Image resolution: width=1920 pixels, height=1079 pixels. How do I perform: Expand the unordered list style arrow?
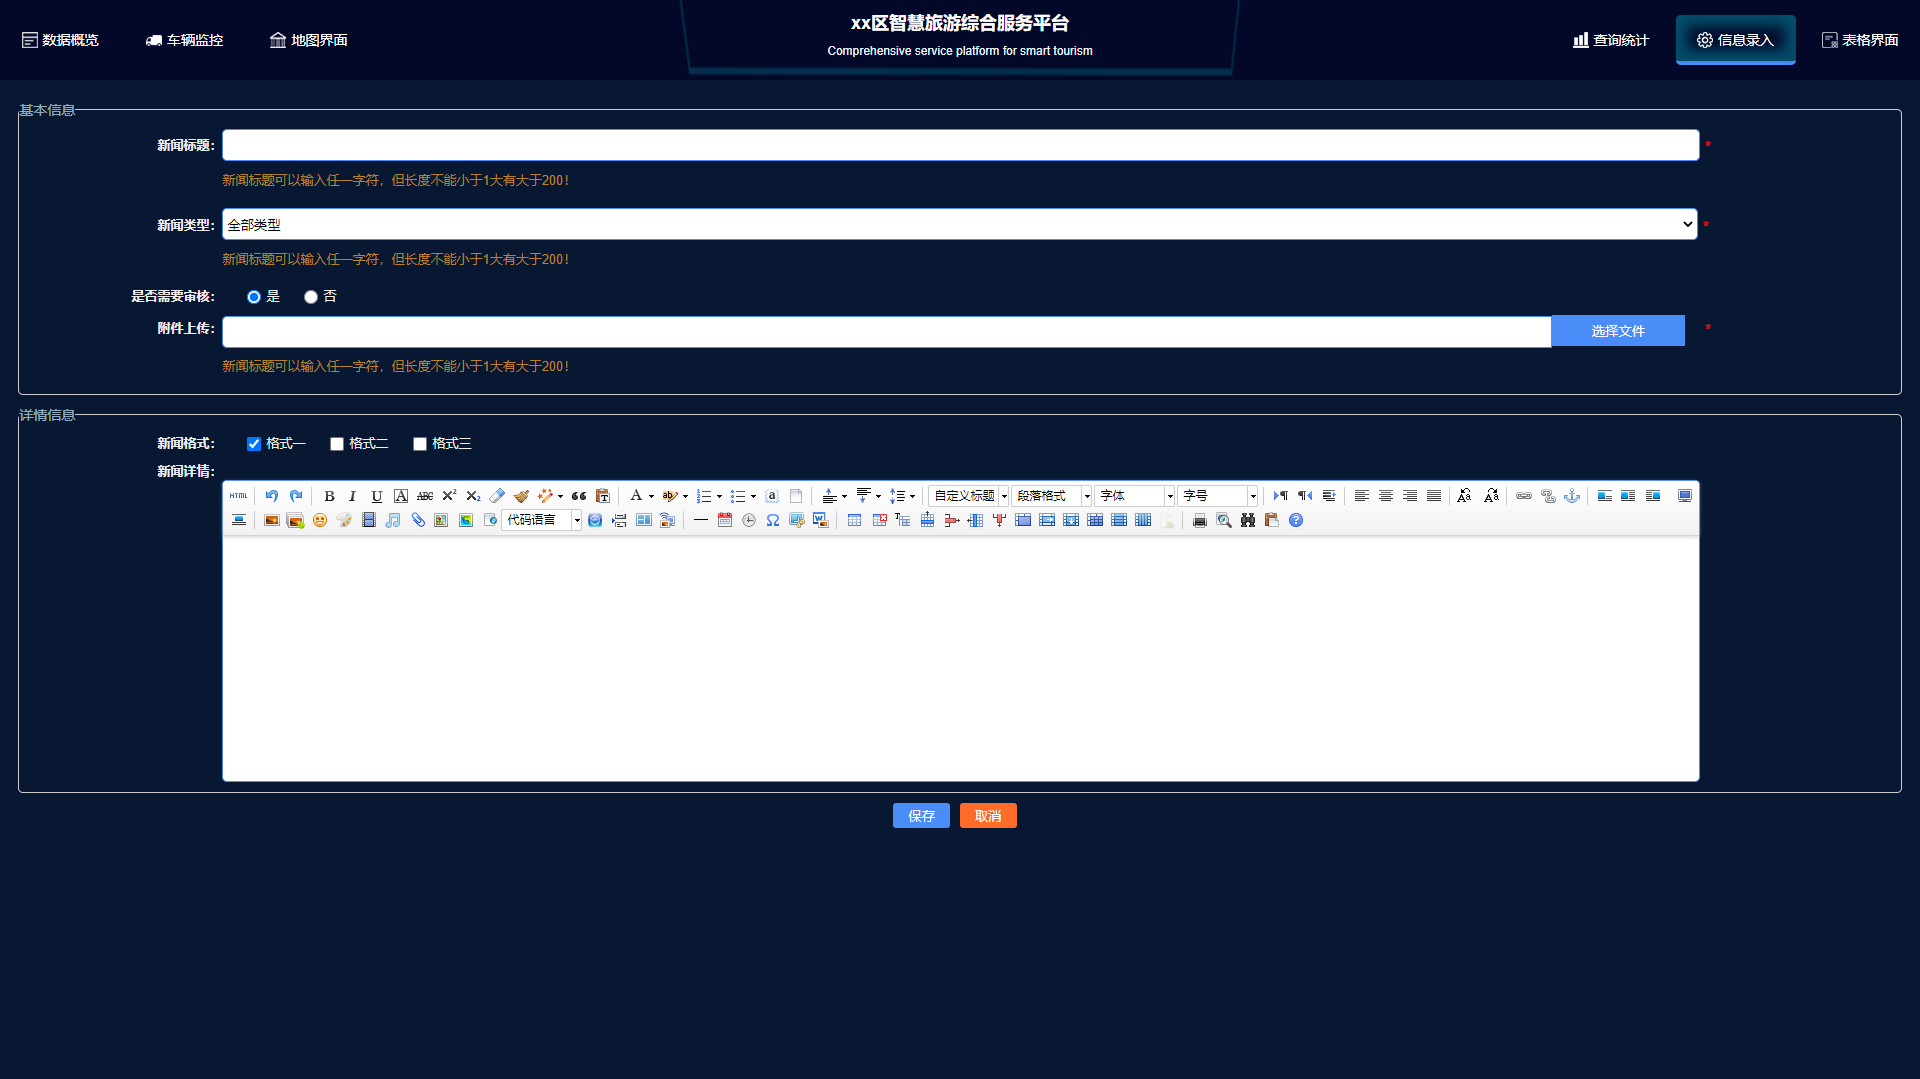pyautogui.click(x=753, y=496)
